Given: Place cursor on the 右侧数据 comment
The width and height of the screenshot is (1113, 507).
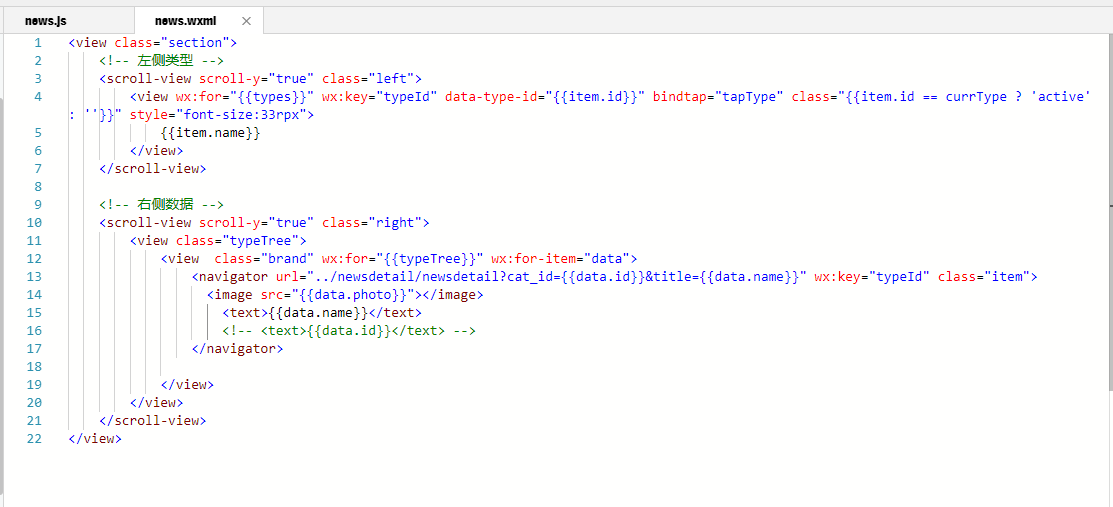Looking at the screenshot, I should tap(162, 205).
